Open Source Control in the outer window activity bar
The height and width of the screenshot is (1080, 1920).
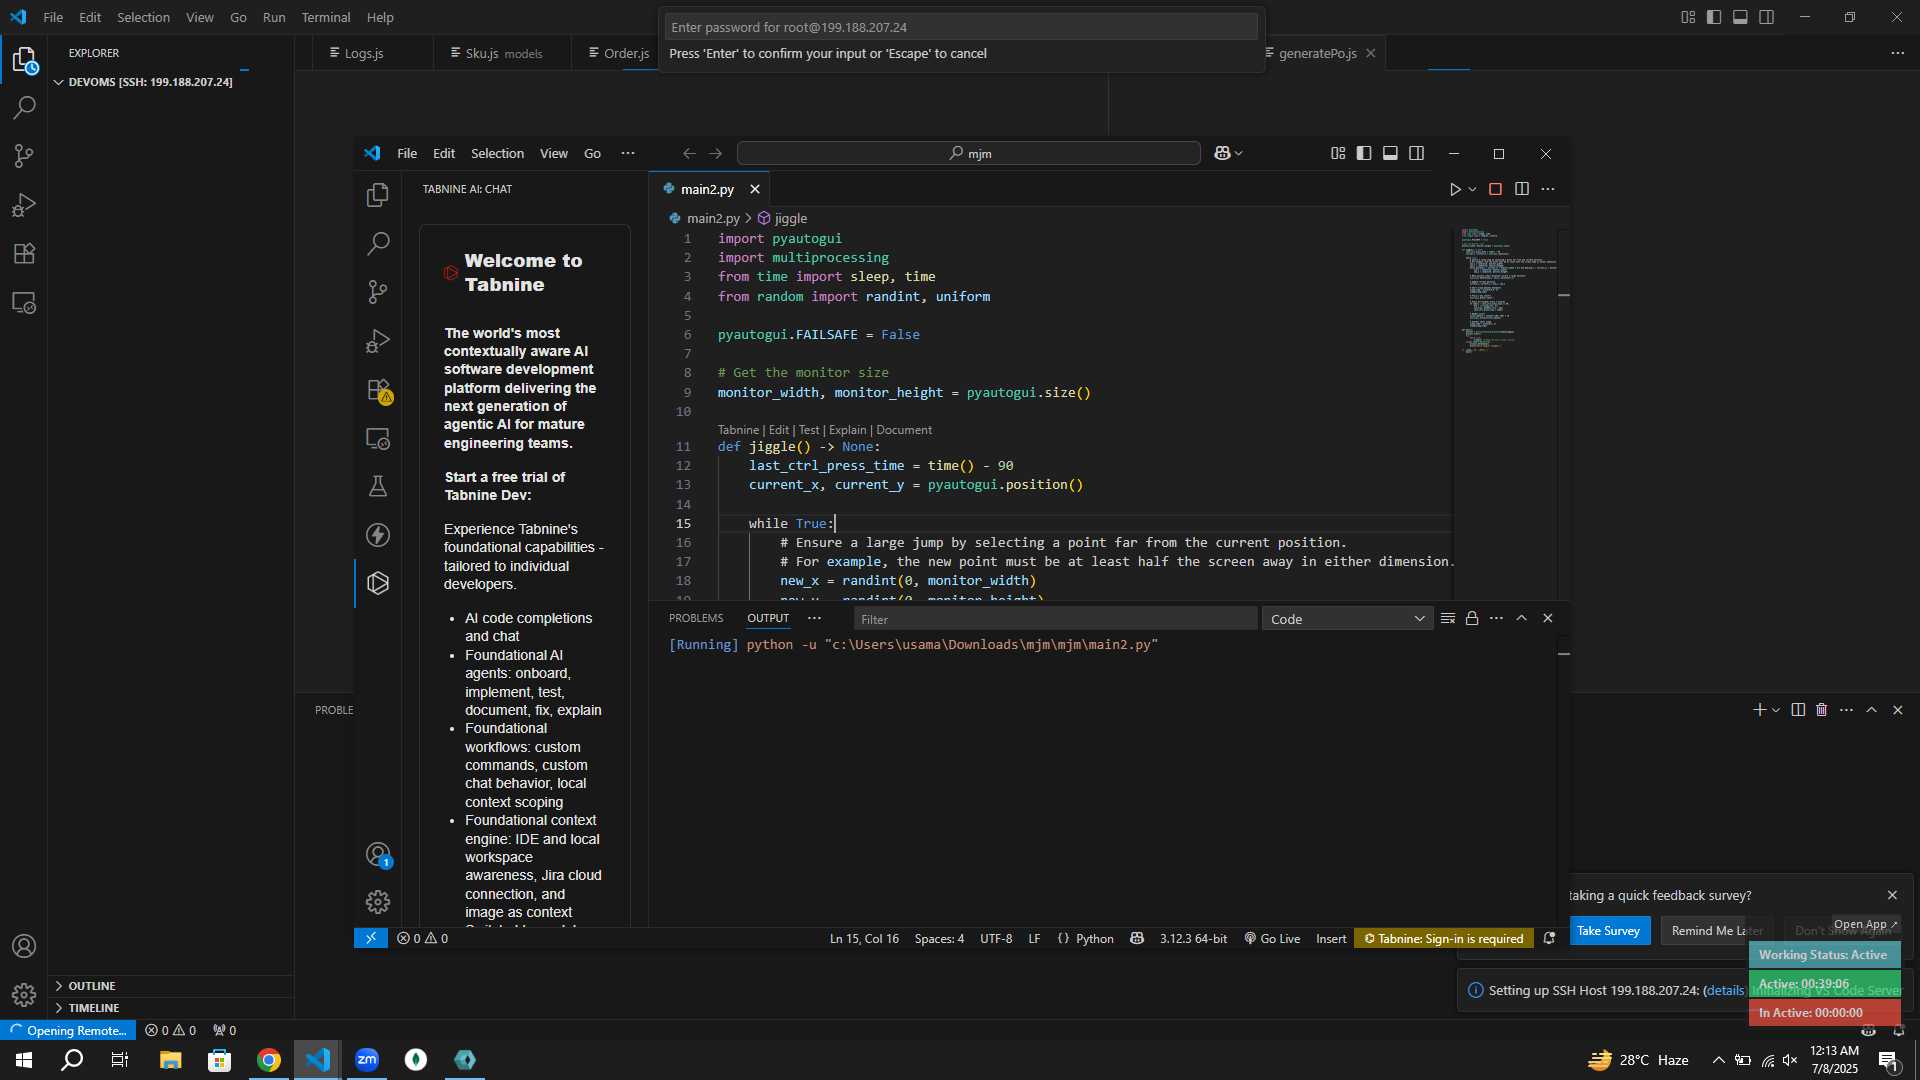coord(24,156)
